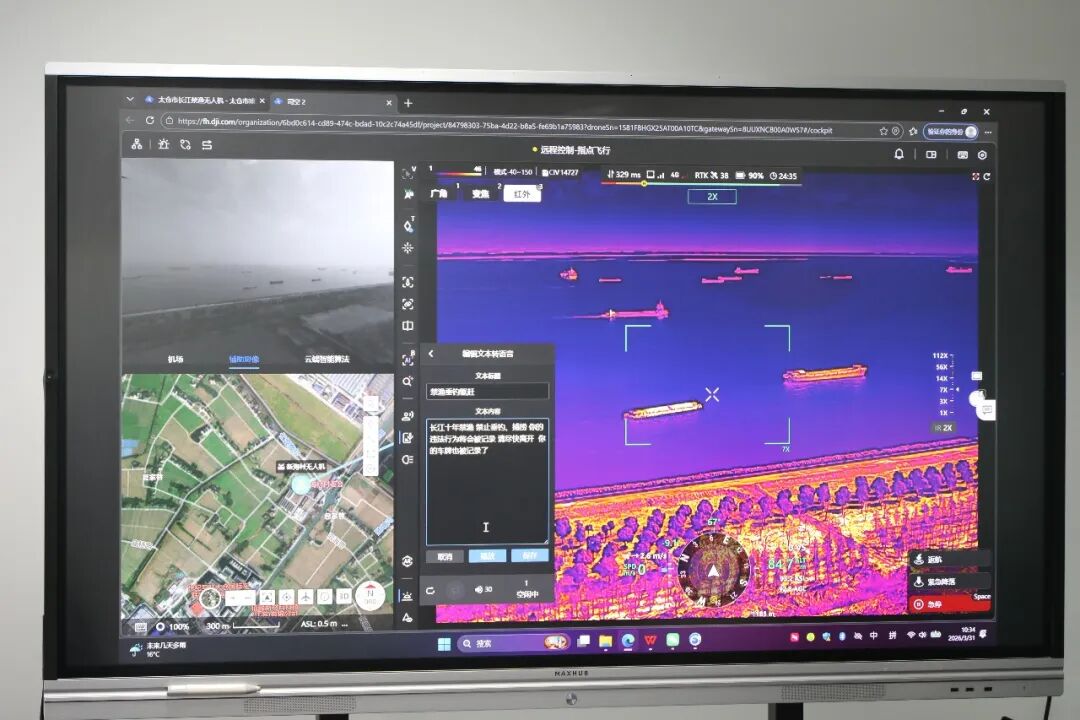Click the notification bell icon

pos(898,154)
